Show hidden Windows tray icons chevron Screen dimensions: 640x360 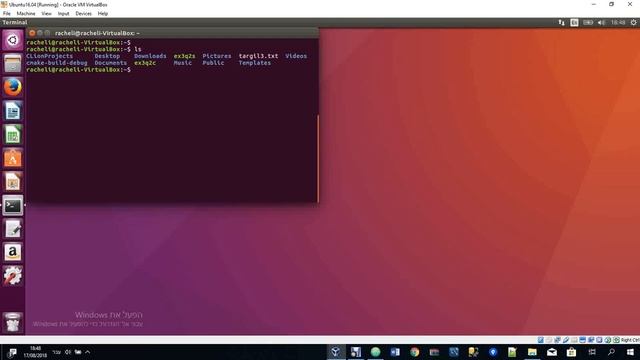coord(87,352)
